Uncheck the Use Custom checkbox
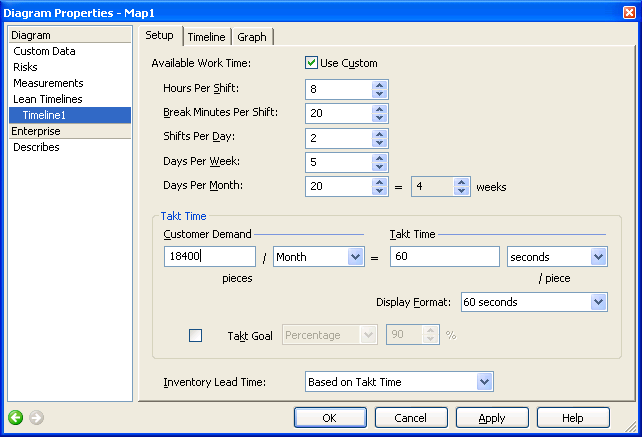Screen dimensions: 642x437 312,63
